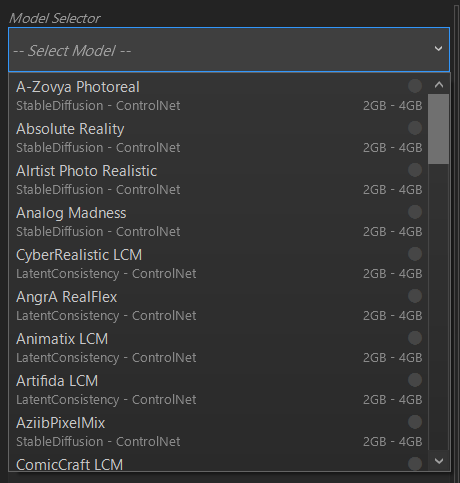Click status circle beside Animatix LCM
The image size is (460, 483).
(x=415, y=338)
